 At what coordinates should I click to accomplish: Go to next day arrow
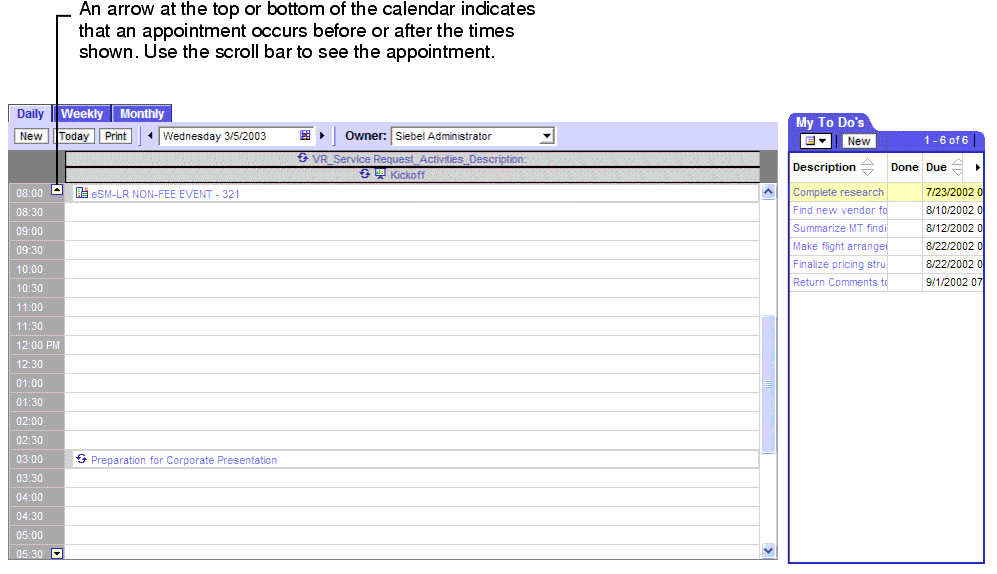[x=322, y=135]
